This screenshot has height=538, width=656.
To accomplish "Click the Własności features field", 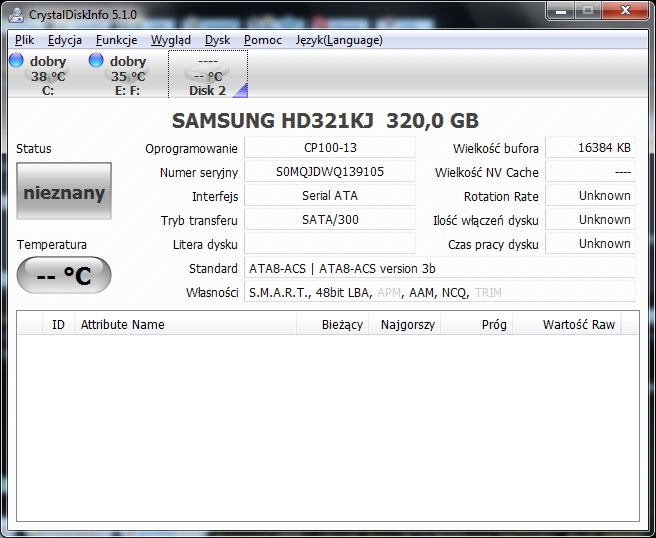I will tap(440, 292).
